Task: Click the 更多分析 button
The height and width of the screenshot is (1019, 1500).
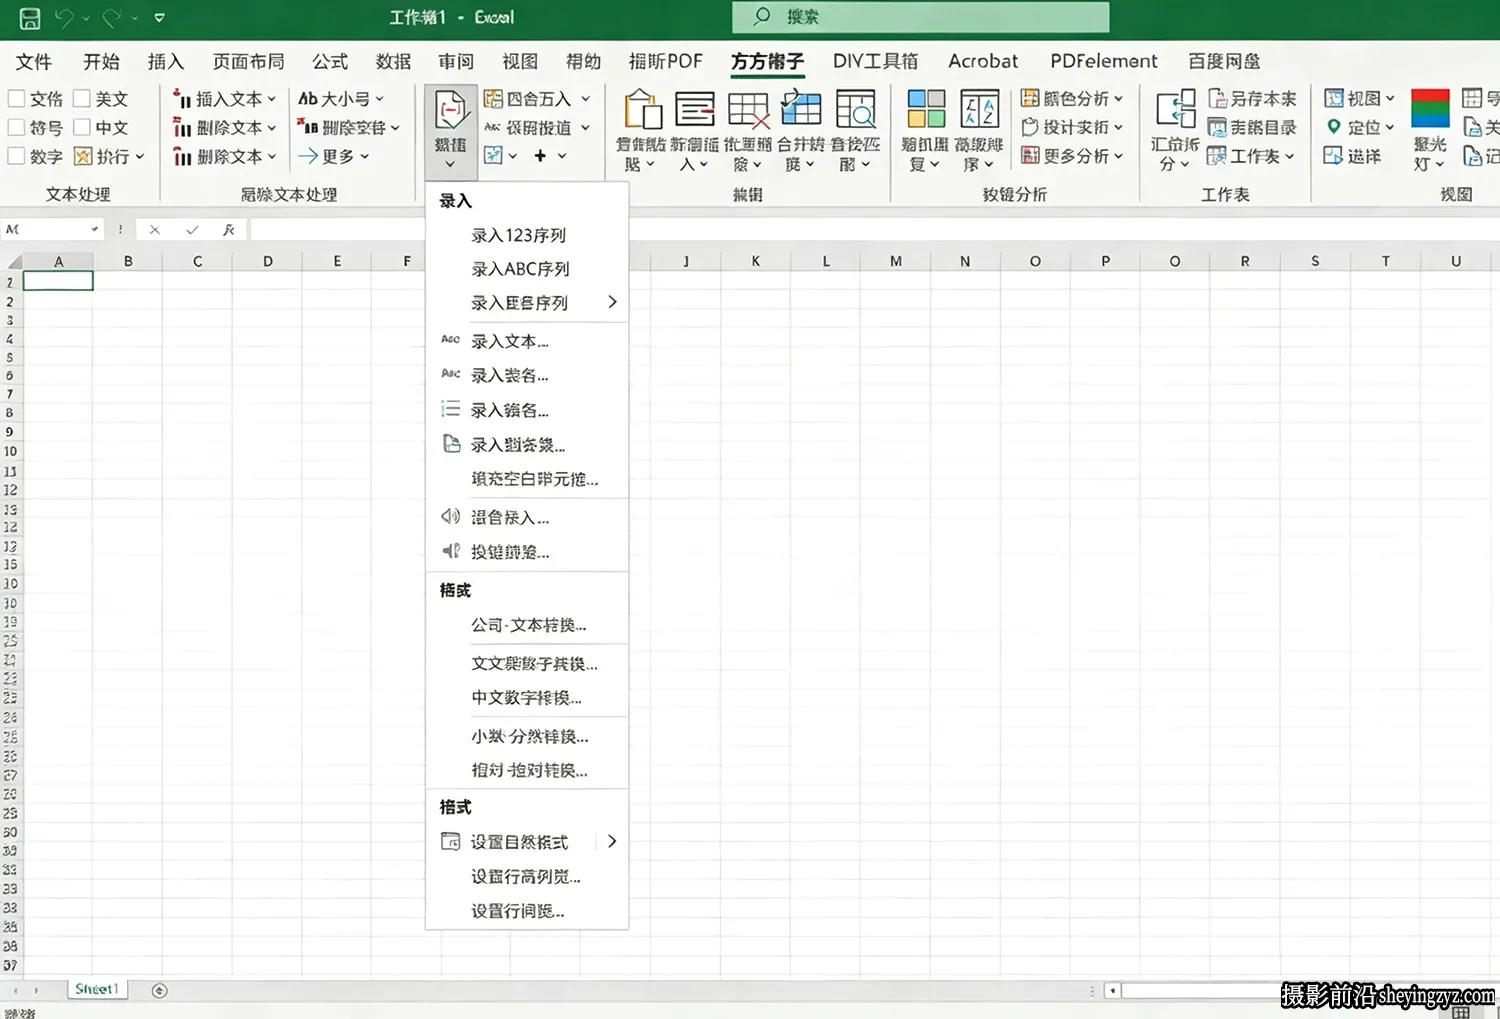Action: [1072, 155]
